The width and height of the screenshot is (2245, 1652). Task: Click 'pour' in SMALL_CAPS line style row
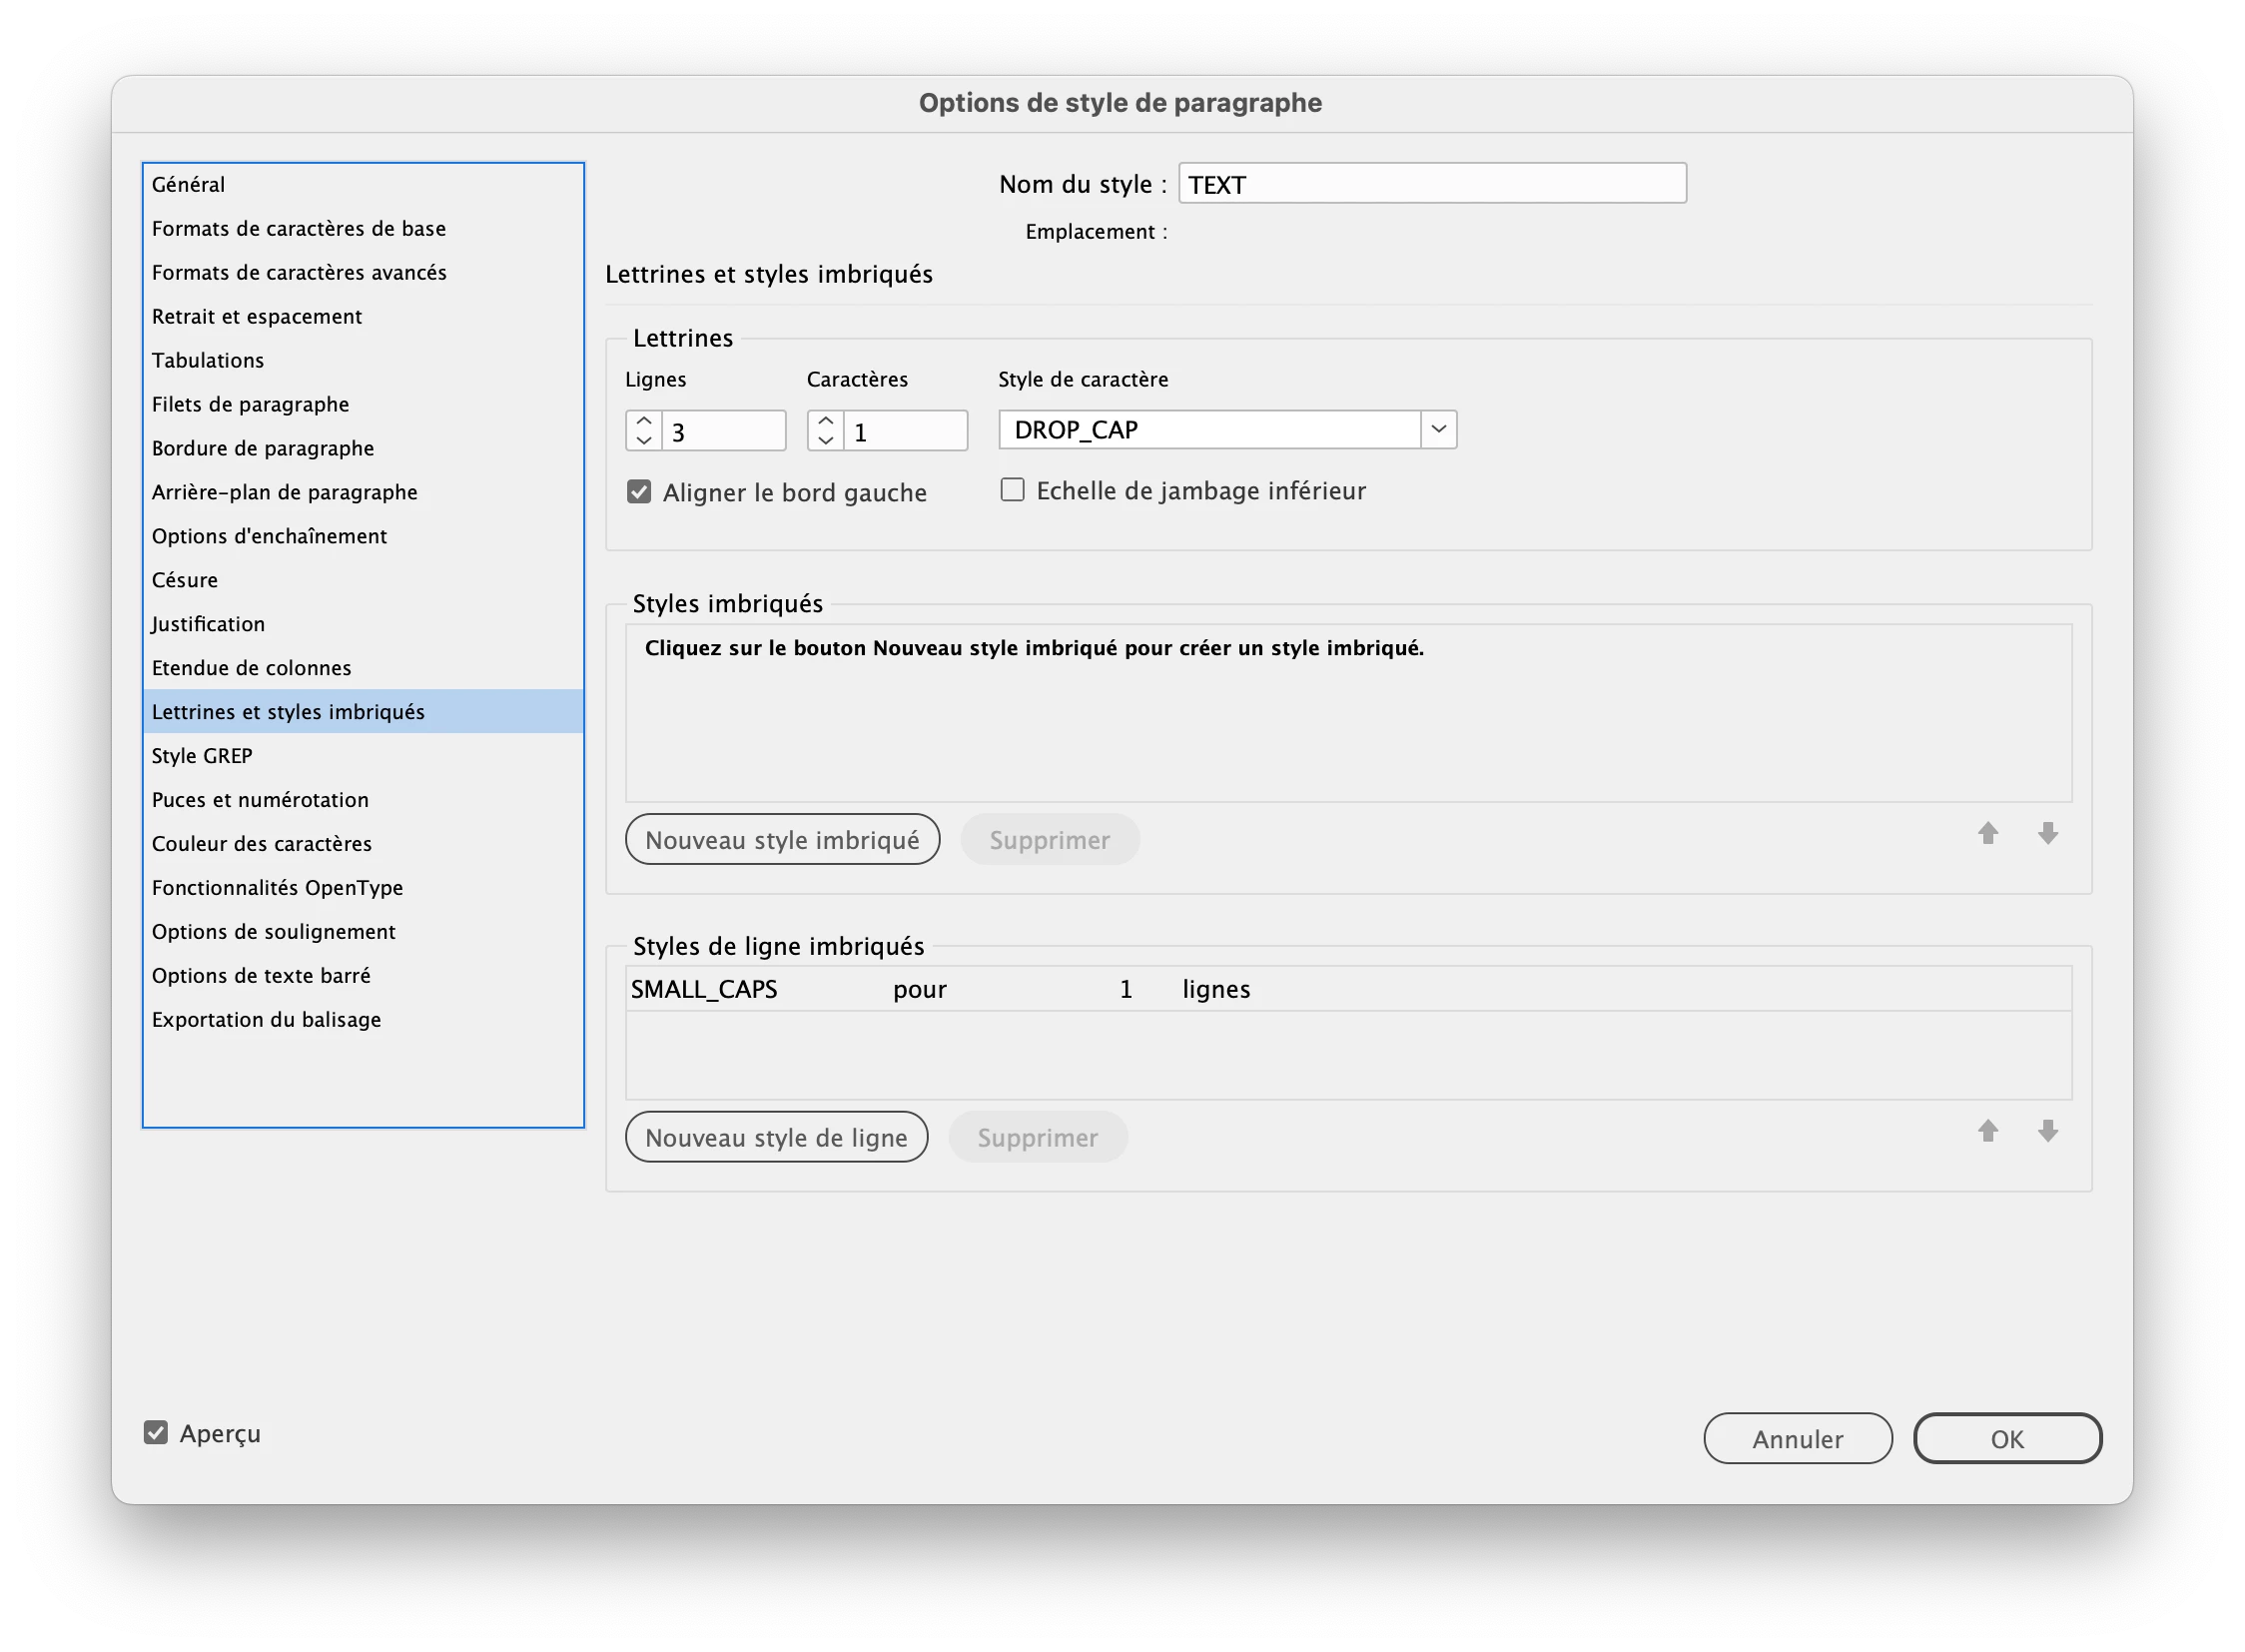click(x=920, y=990)
